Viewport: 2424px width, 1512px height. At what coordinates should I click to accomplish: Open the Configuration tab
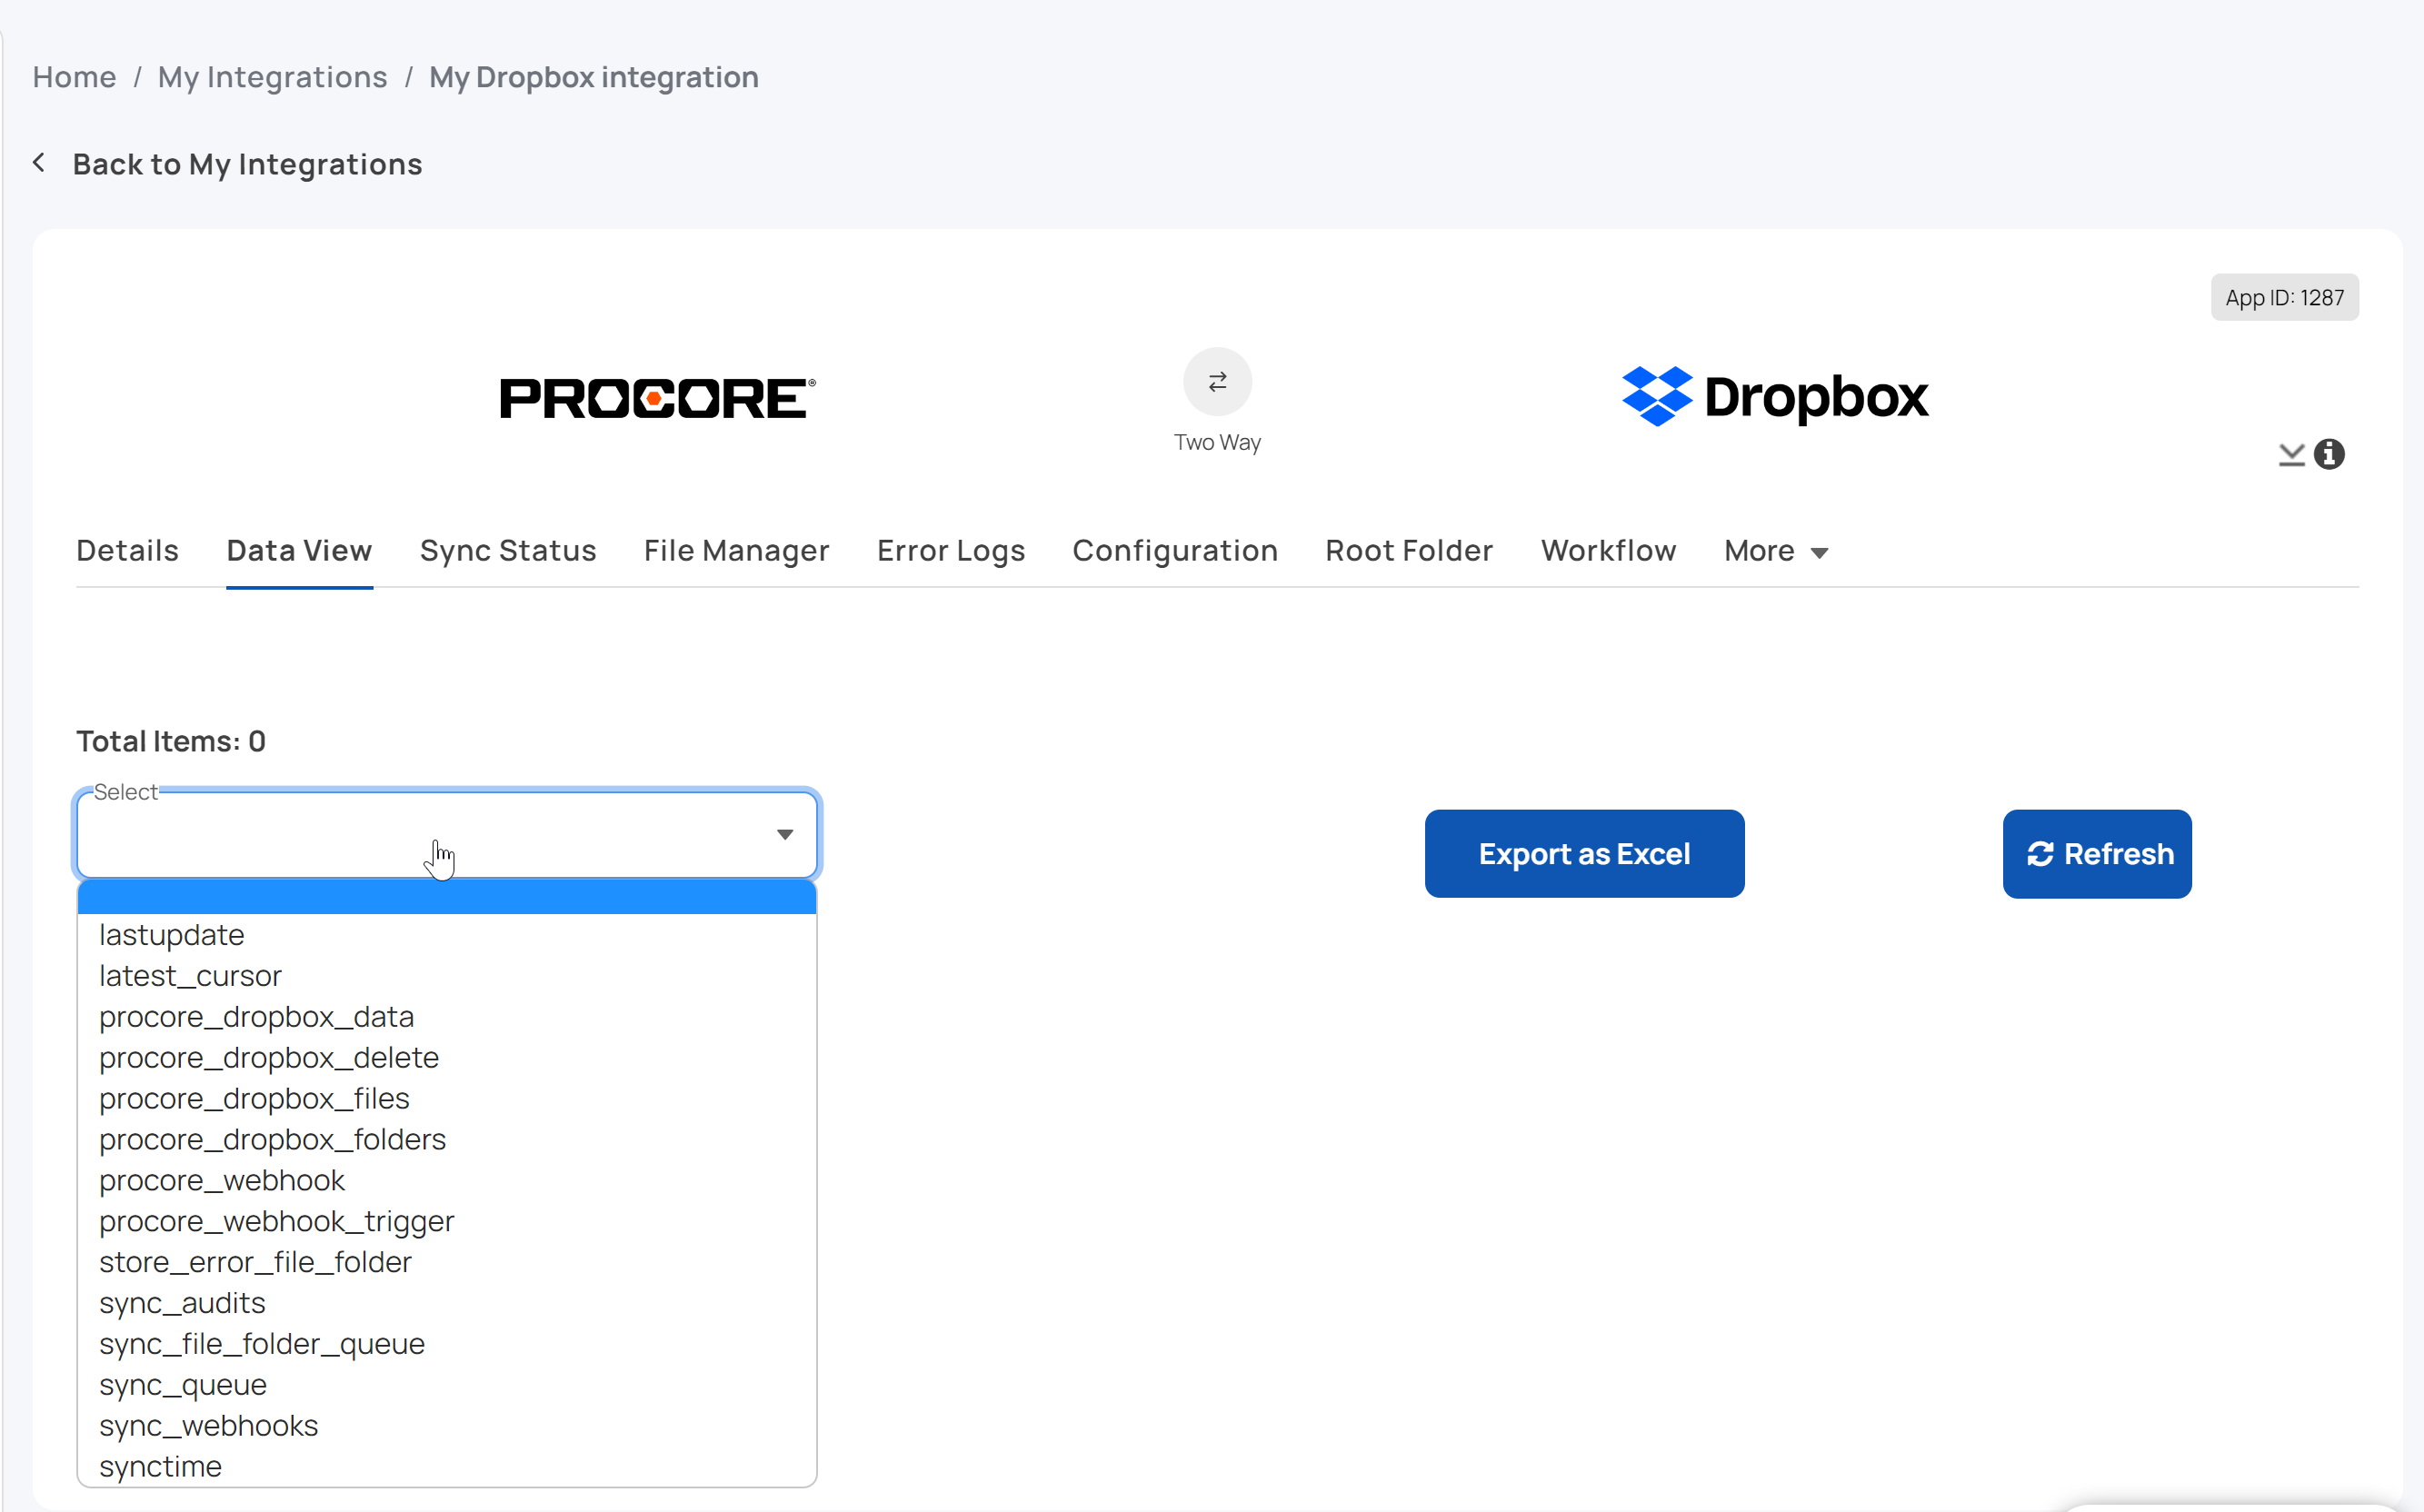tap(1174, 550)
